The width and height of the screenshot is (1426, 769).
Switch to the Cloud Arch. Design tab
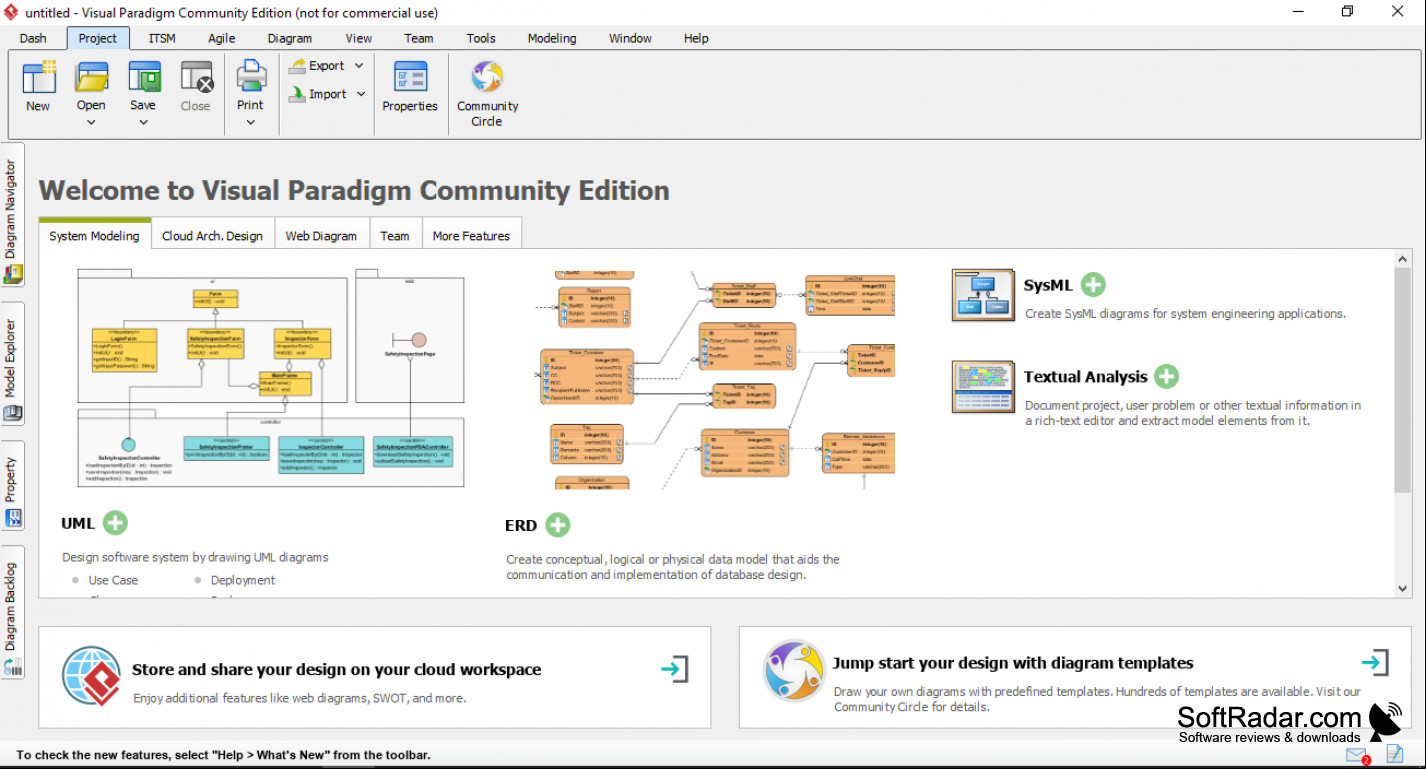tap(212, 236)
